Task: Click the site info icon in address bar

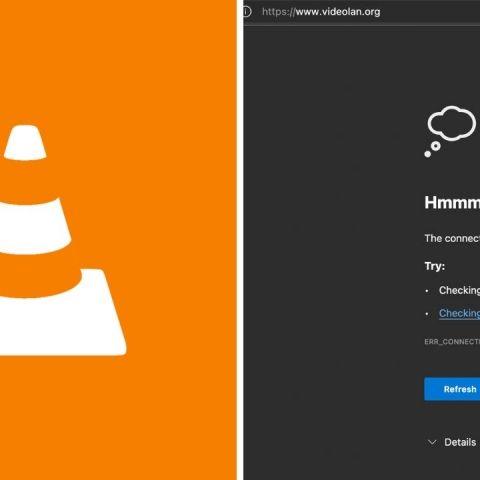Action: [x=247, y=12]
